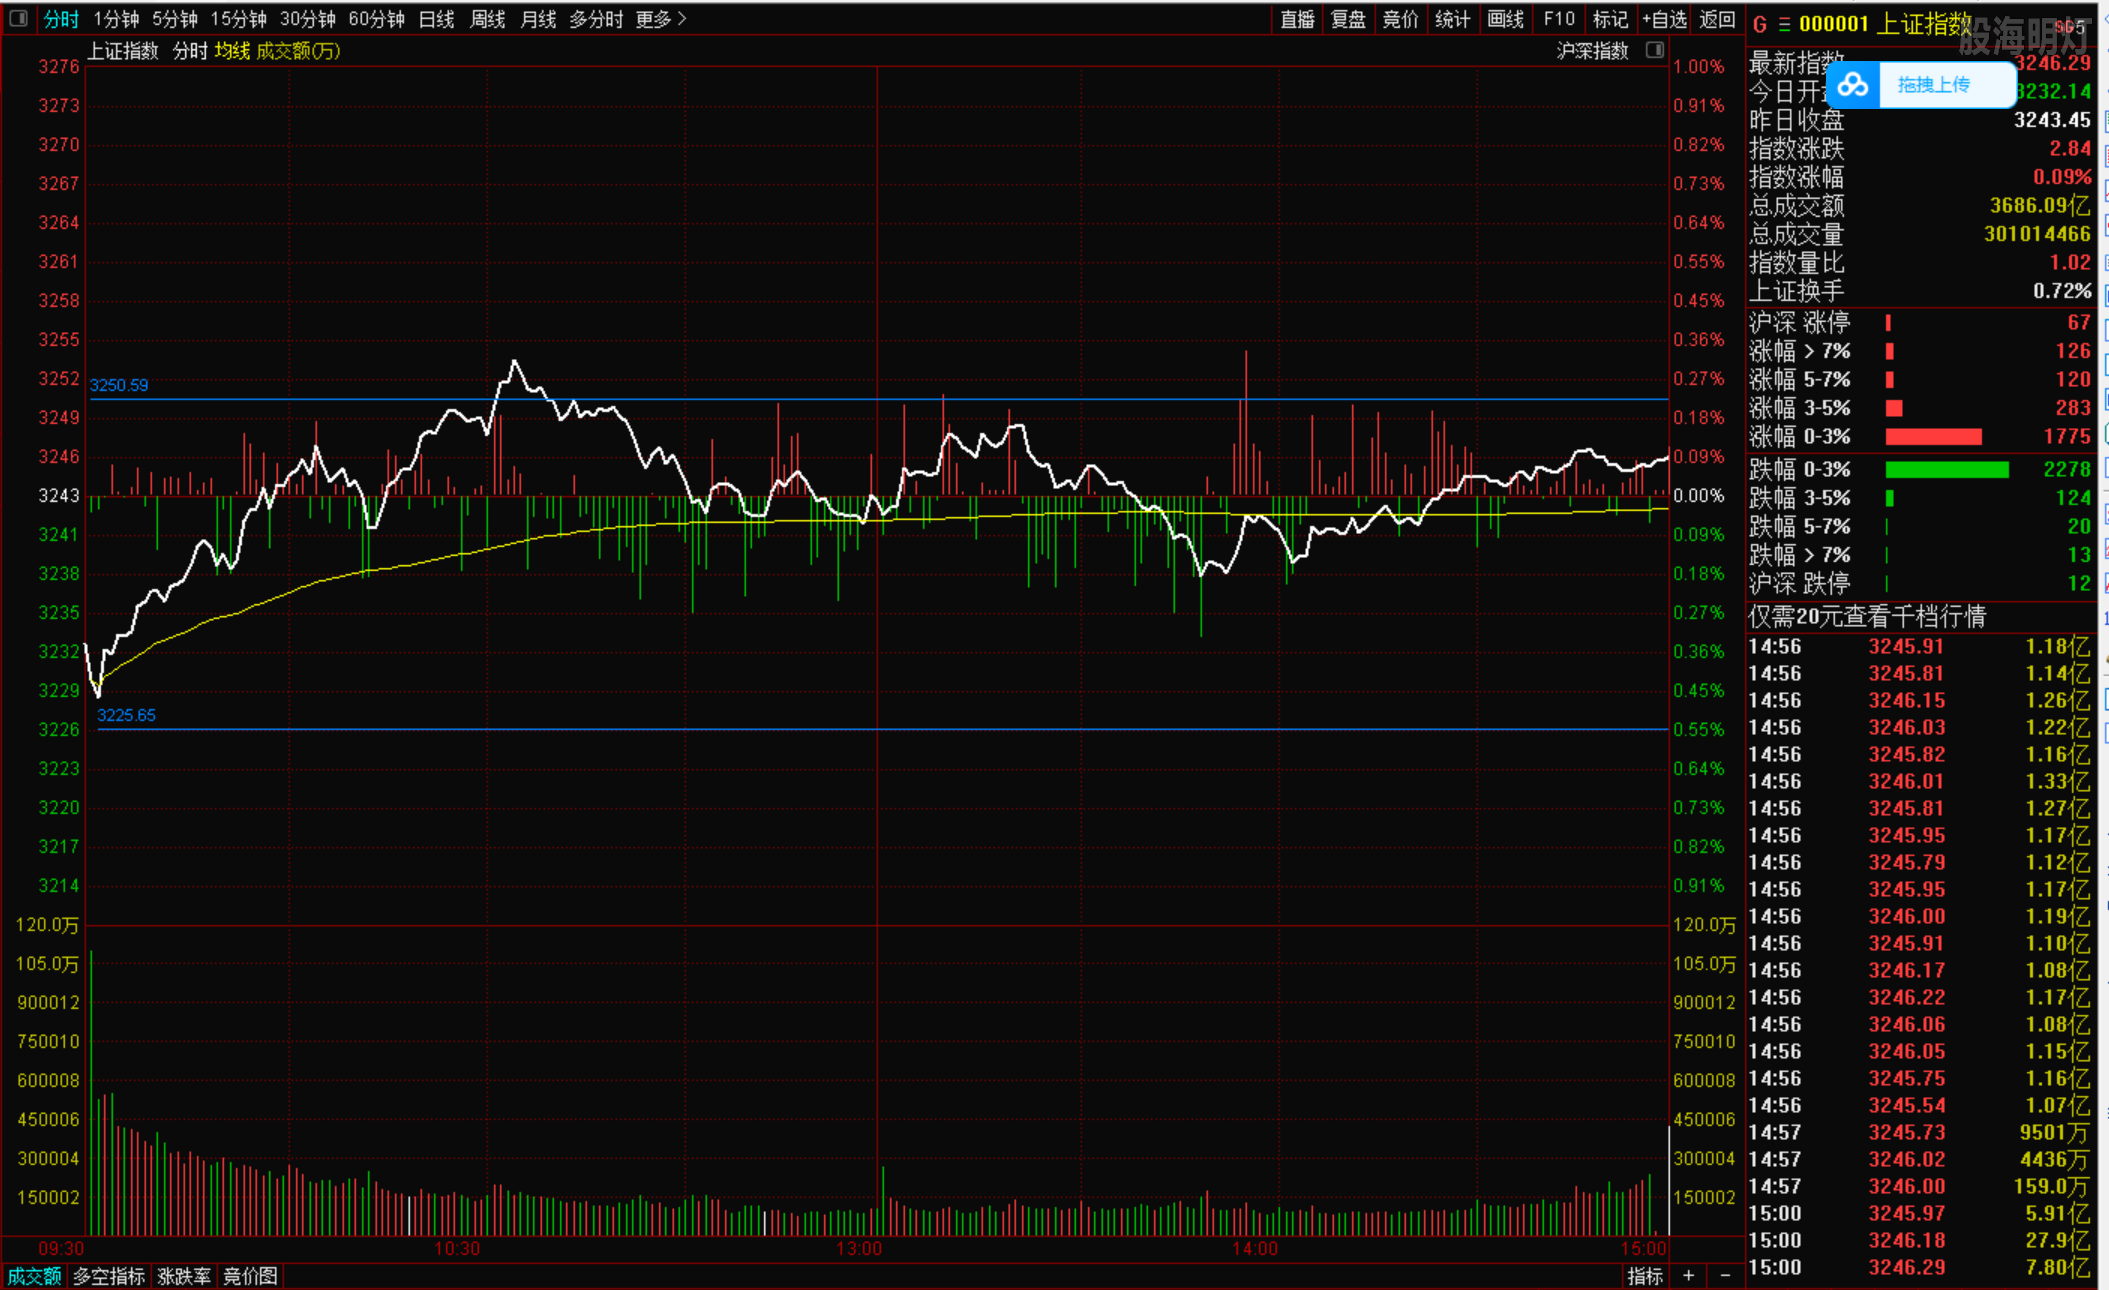Click the plus zoom icon near 指标
This screenshot has height=1290, width=2109.
click(1689, 1275)
